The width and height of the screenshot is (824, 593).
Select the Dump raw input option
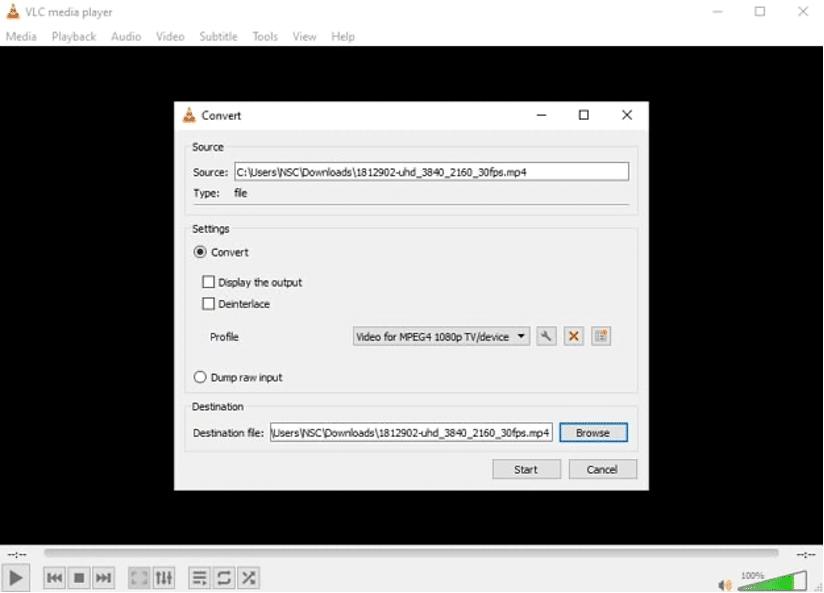[200, 377]
